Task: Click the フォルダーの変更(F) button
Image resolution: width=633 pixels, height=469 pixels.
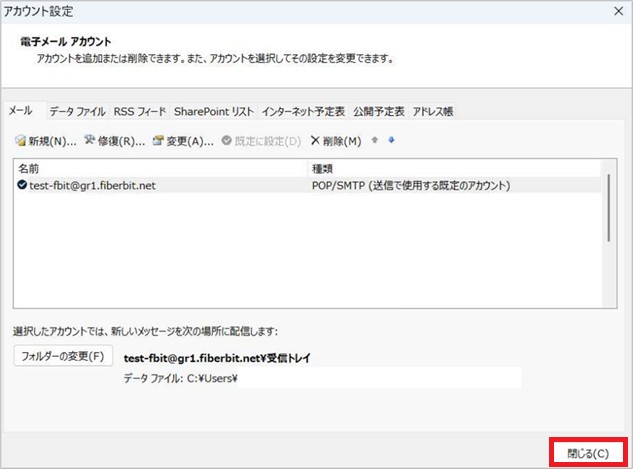Action: point(63,356)
